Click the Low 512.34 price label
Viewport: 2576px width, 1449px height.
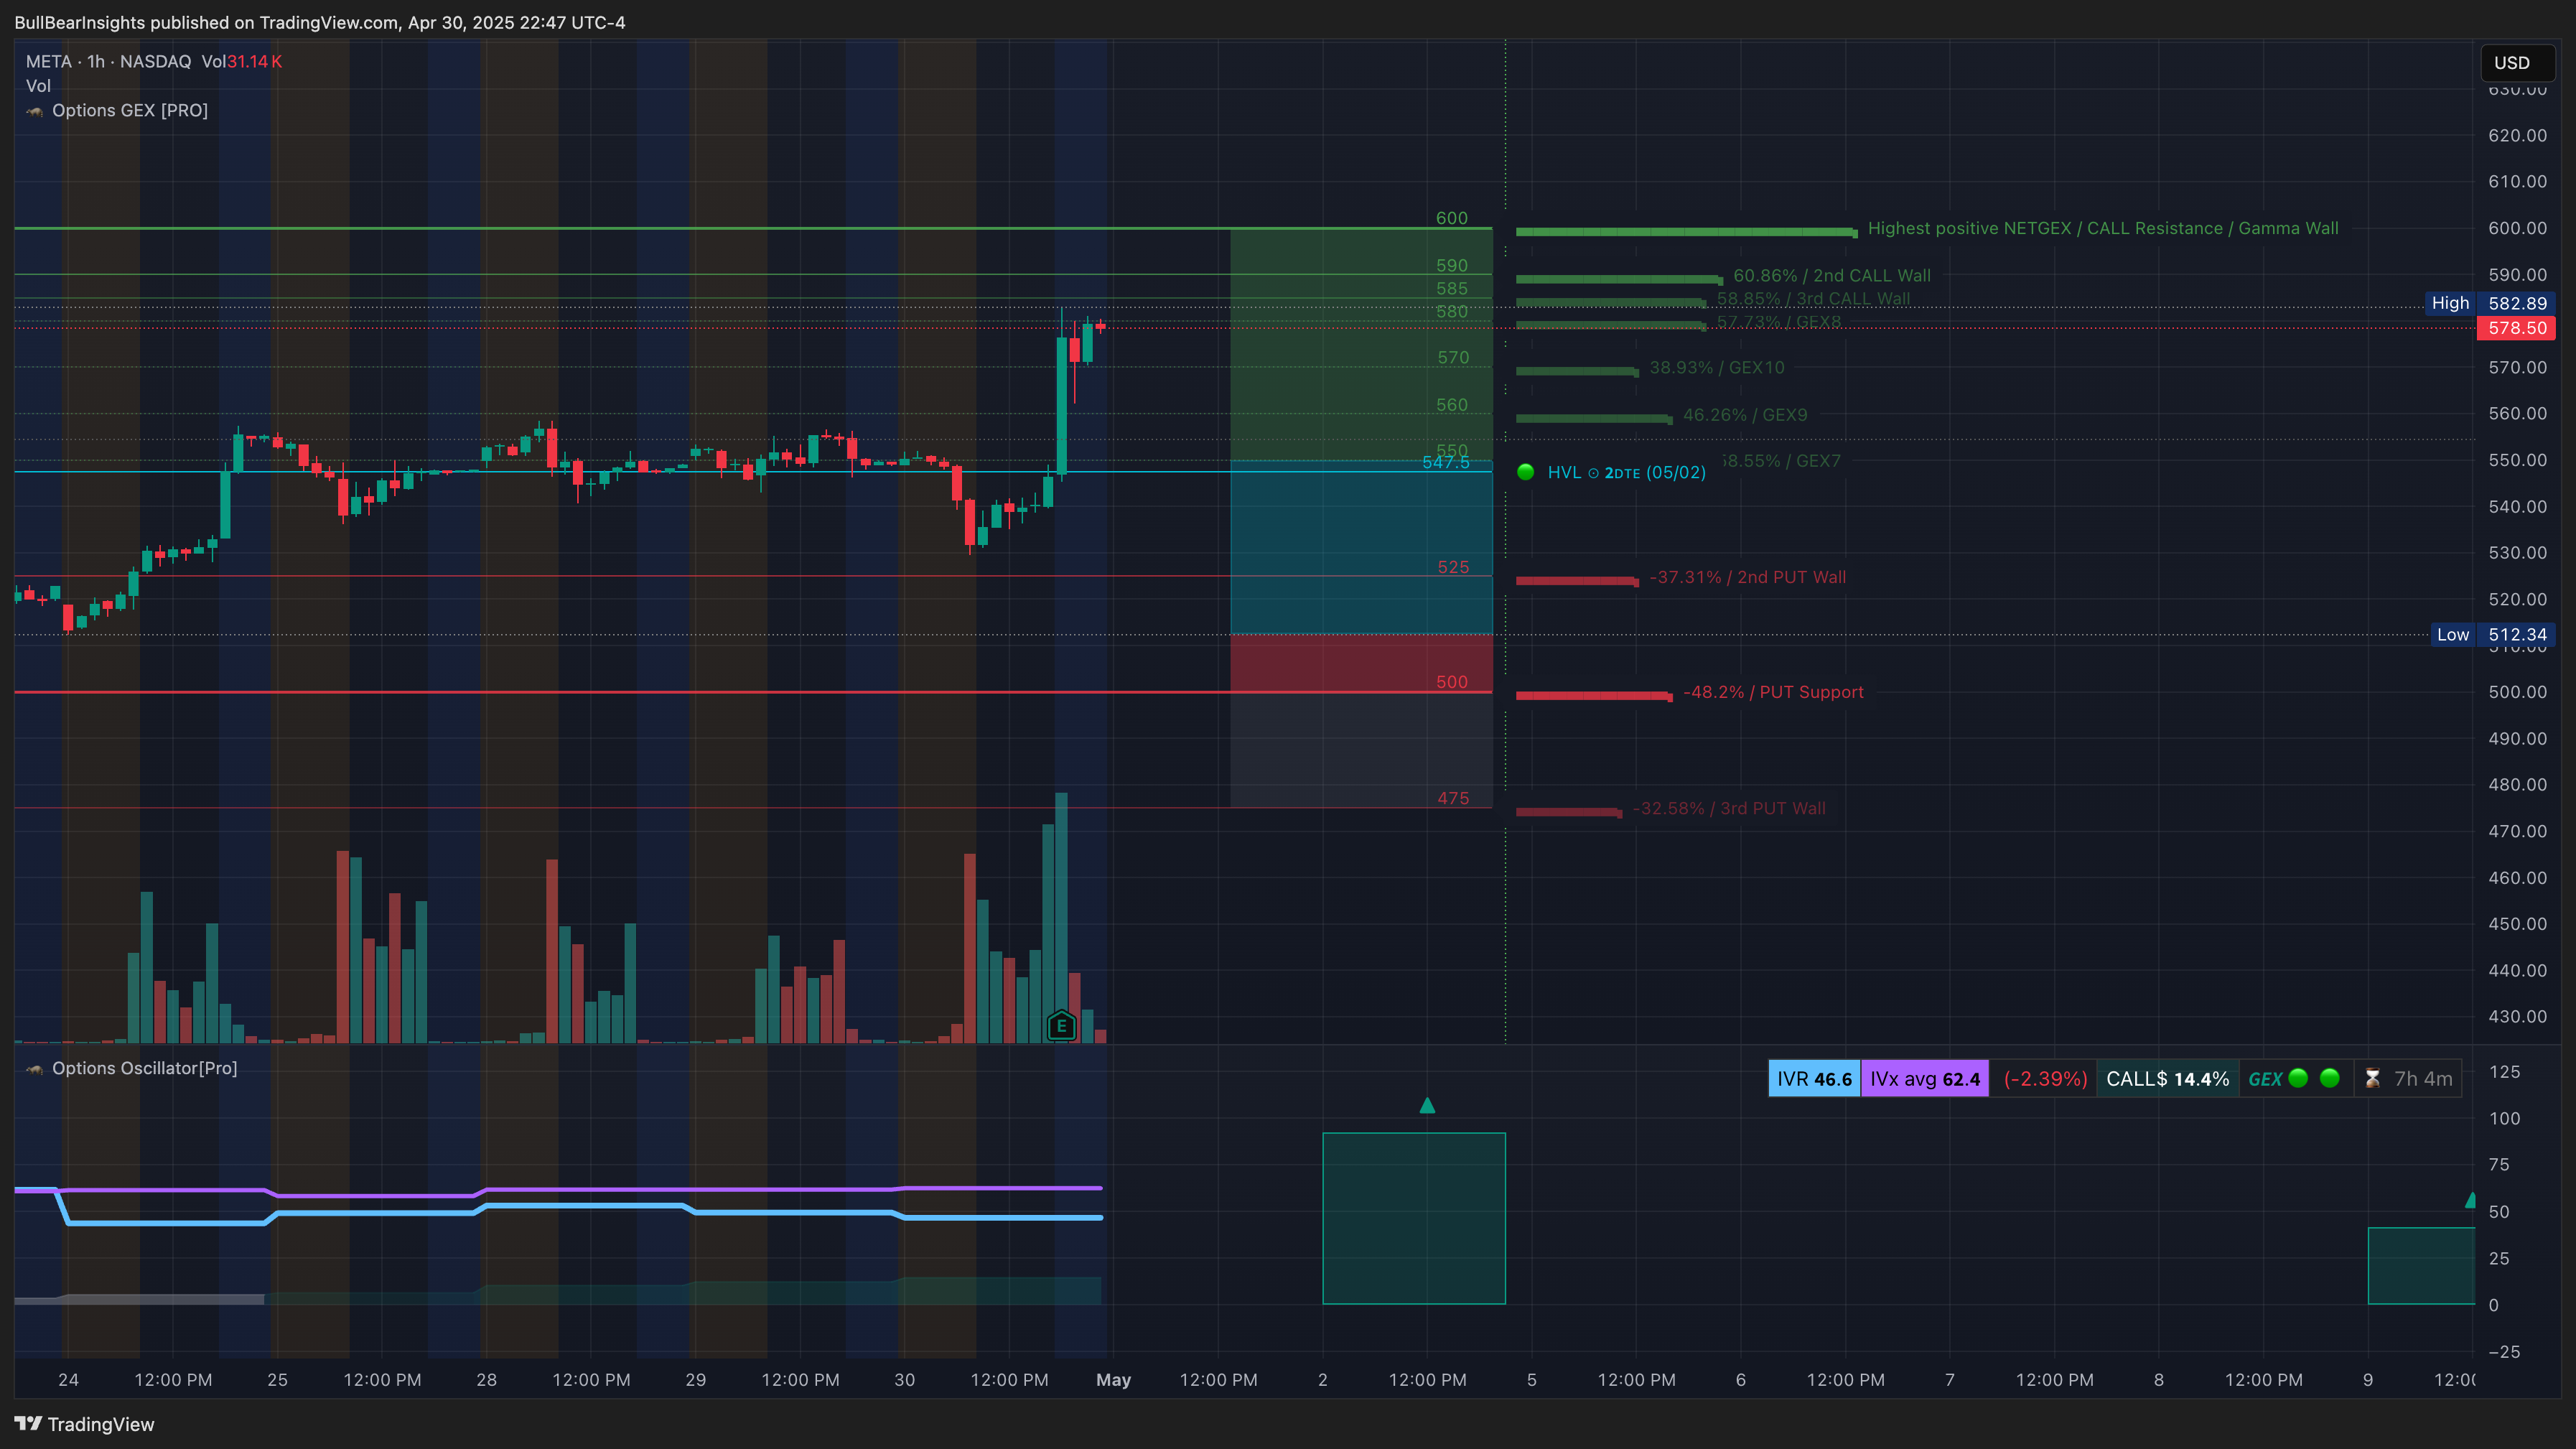(x=2493, y=634)
